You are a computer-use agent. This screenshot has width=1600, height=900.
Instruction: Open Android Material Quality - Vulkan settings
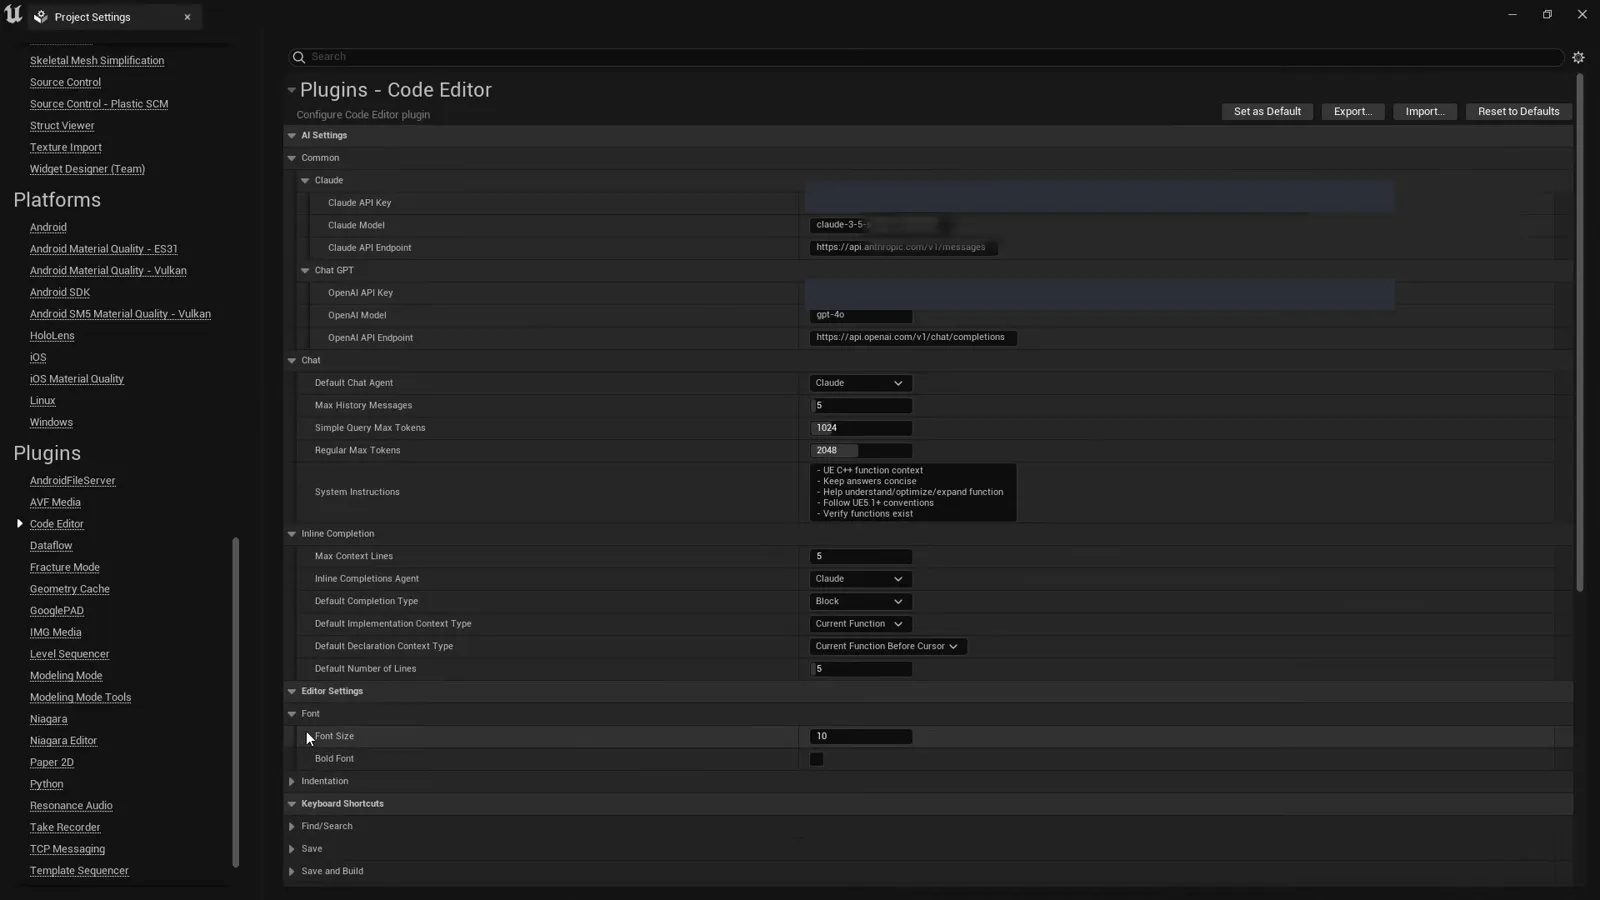click(108, 271)
